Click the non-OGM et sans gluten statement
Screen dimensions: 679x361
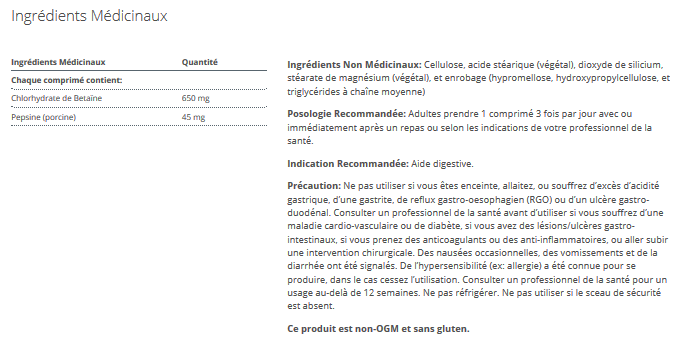pyautogui.click(x=378, y=329)
